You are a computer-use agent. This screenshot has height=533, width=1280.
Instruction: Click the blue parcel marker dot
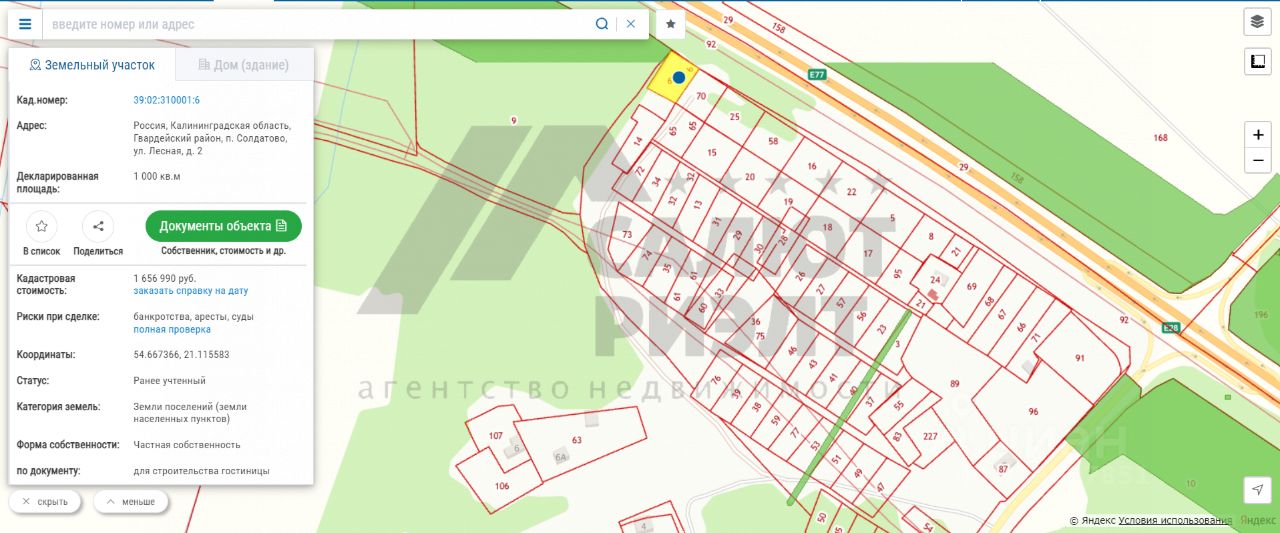pyautogui.click(x=679, y=77)
